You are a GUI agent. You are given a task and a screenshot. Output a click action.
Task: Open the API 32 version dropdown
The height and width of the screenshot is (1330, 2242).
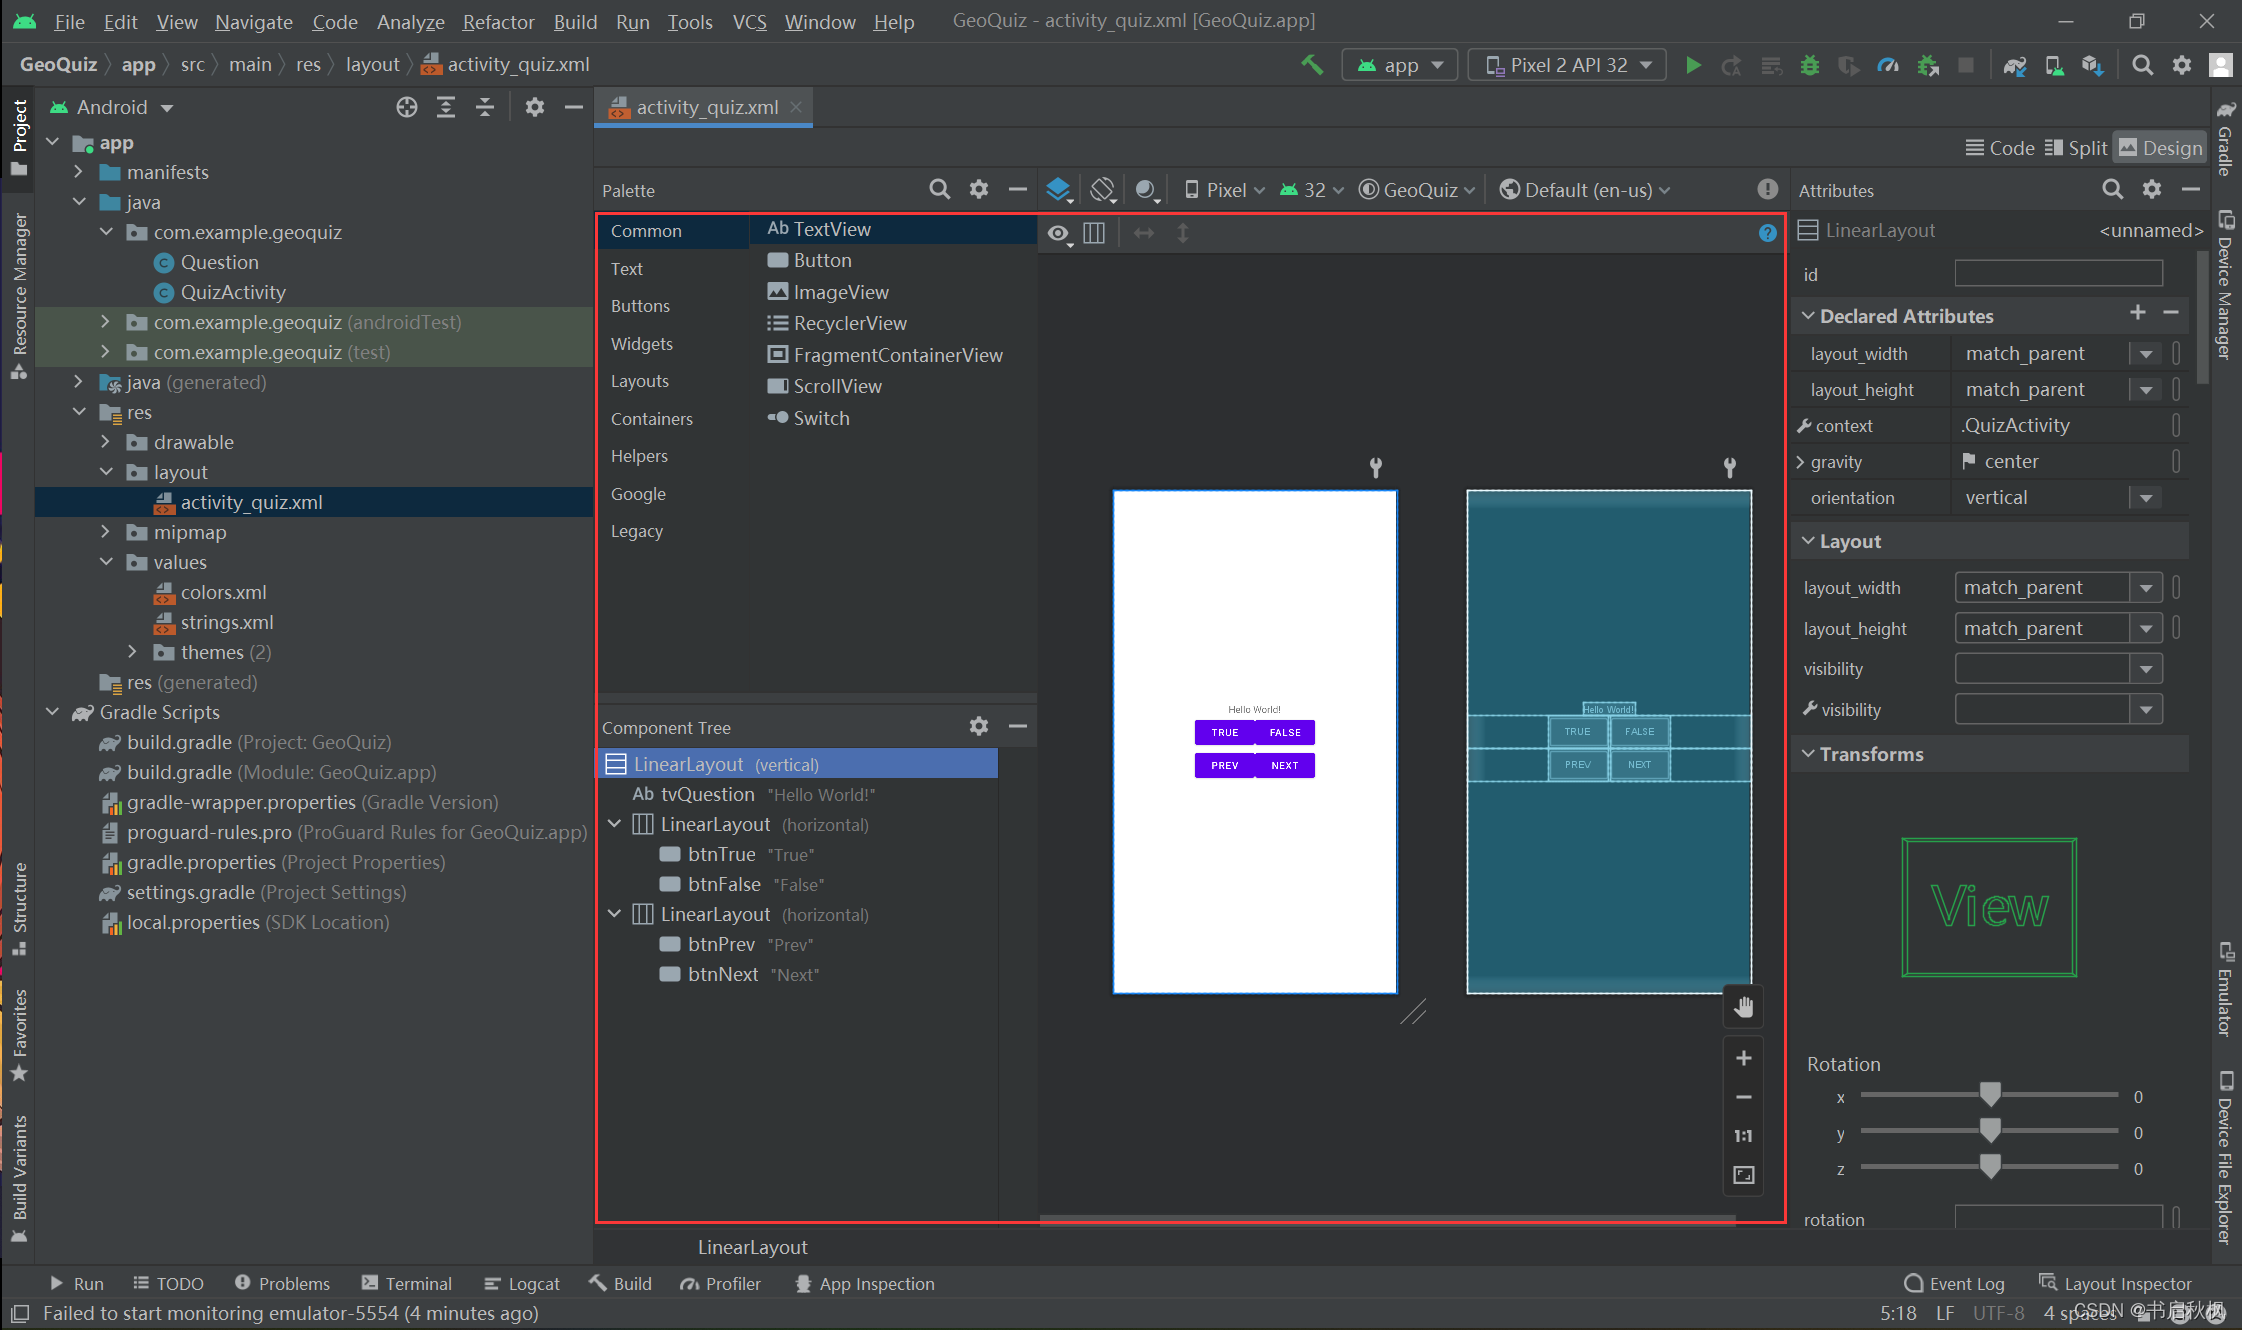point(1312,189)
